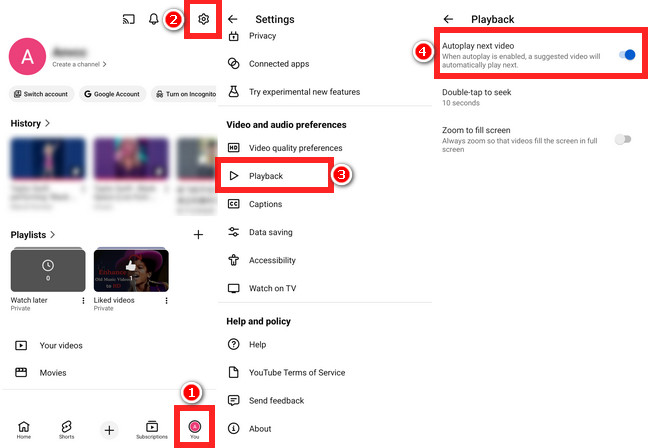Open Liked videos playlist thumbnail
The height and width of the screenshot is (448, 650).
(x=131, y=270)
